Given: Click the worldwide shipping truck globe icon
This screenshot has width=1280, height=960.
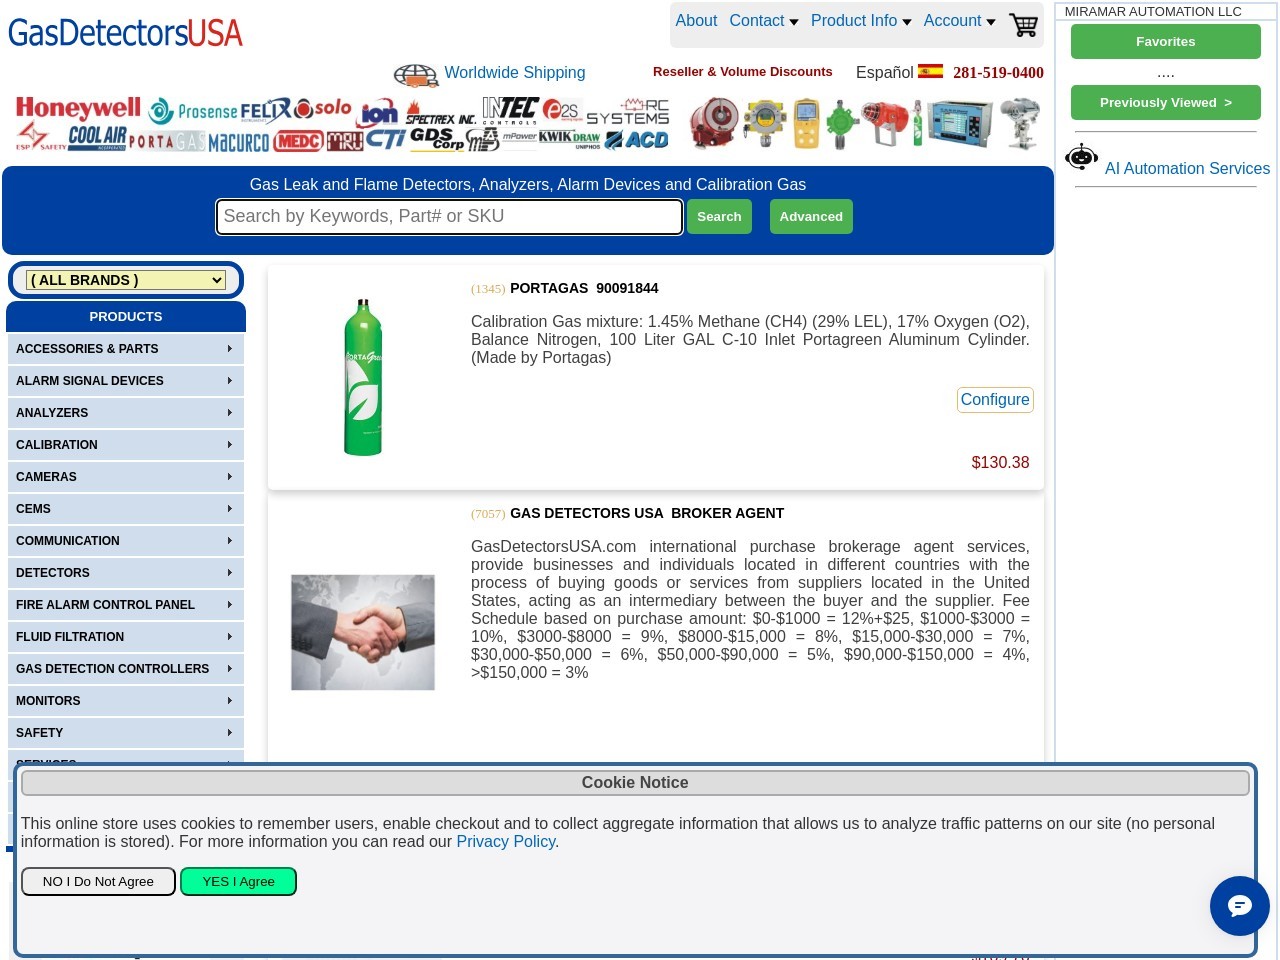Looking at the screenshot, I should click(x=416, y=75).
